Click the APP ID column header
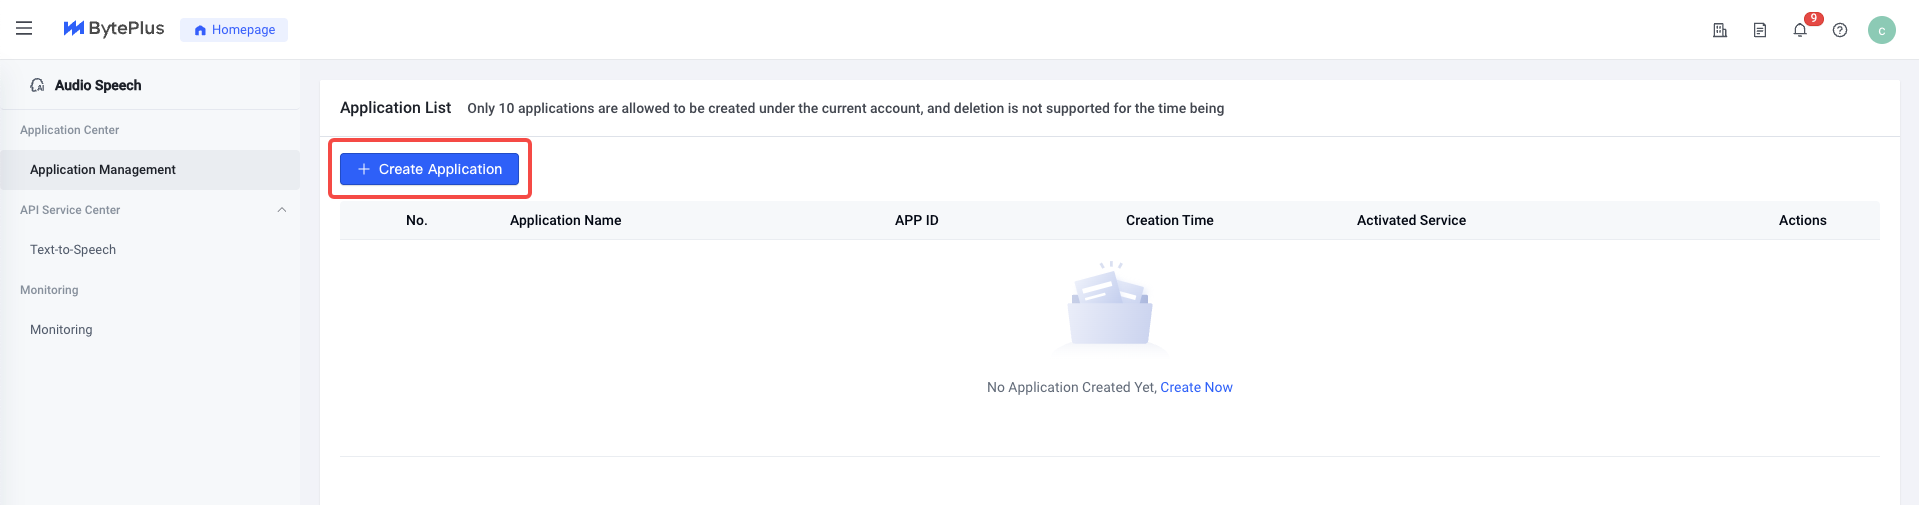1919x505 pixels. (916, 220)
